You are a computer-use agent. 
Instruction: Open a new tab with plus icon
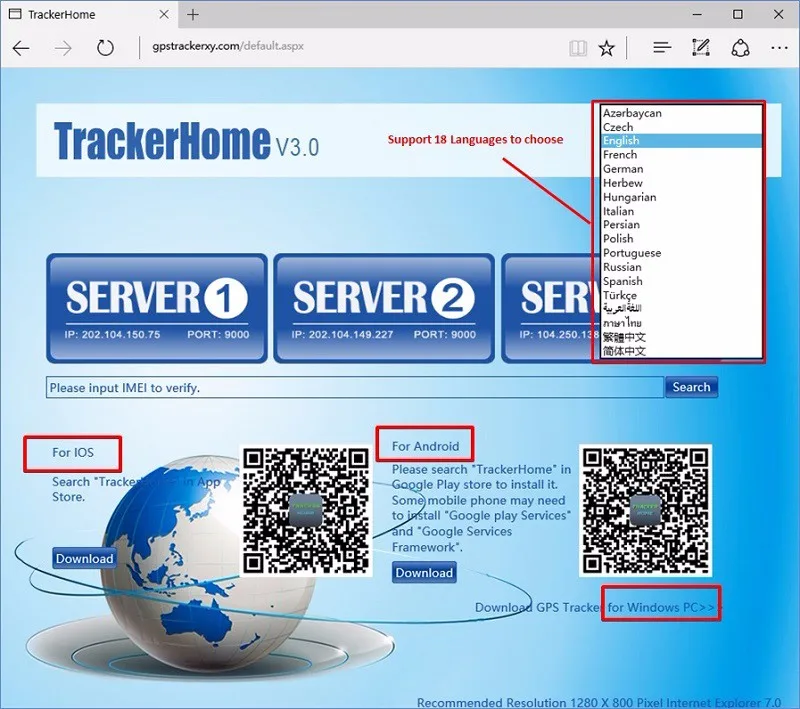(x=193, y=15)
